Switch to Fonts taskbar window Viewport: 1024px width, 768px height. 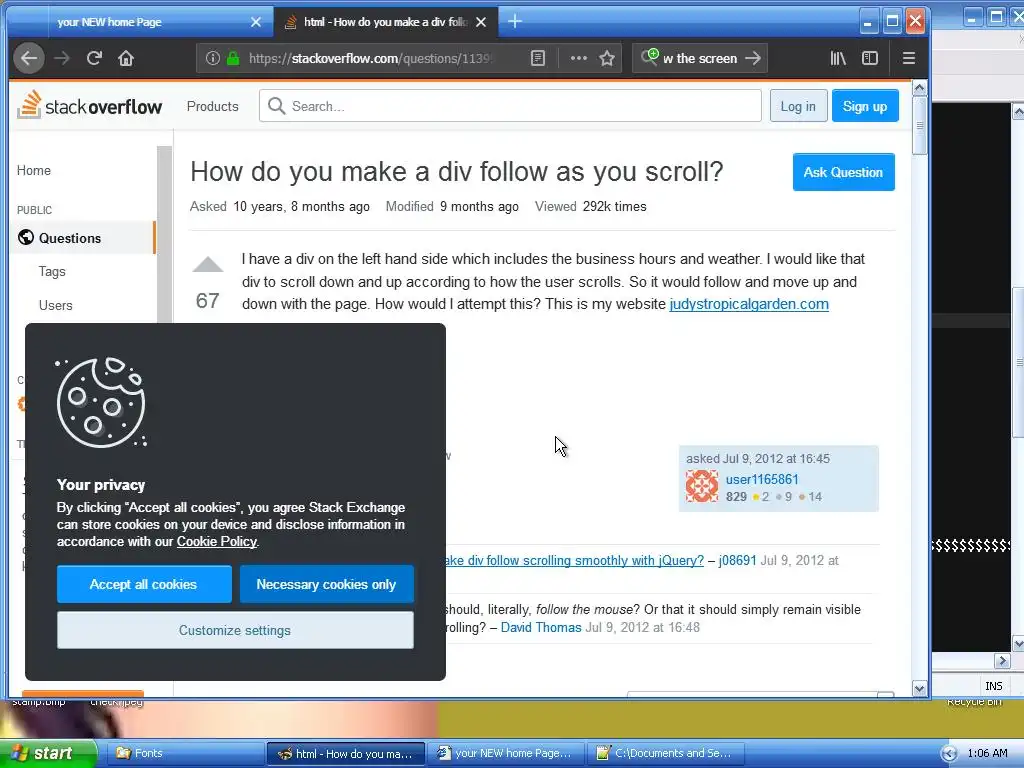(x=183, y=753)
